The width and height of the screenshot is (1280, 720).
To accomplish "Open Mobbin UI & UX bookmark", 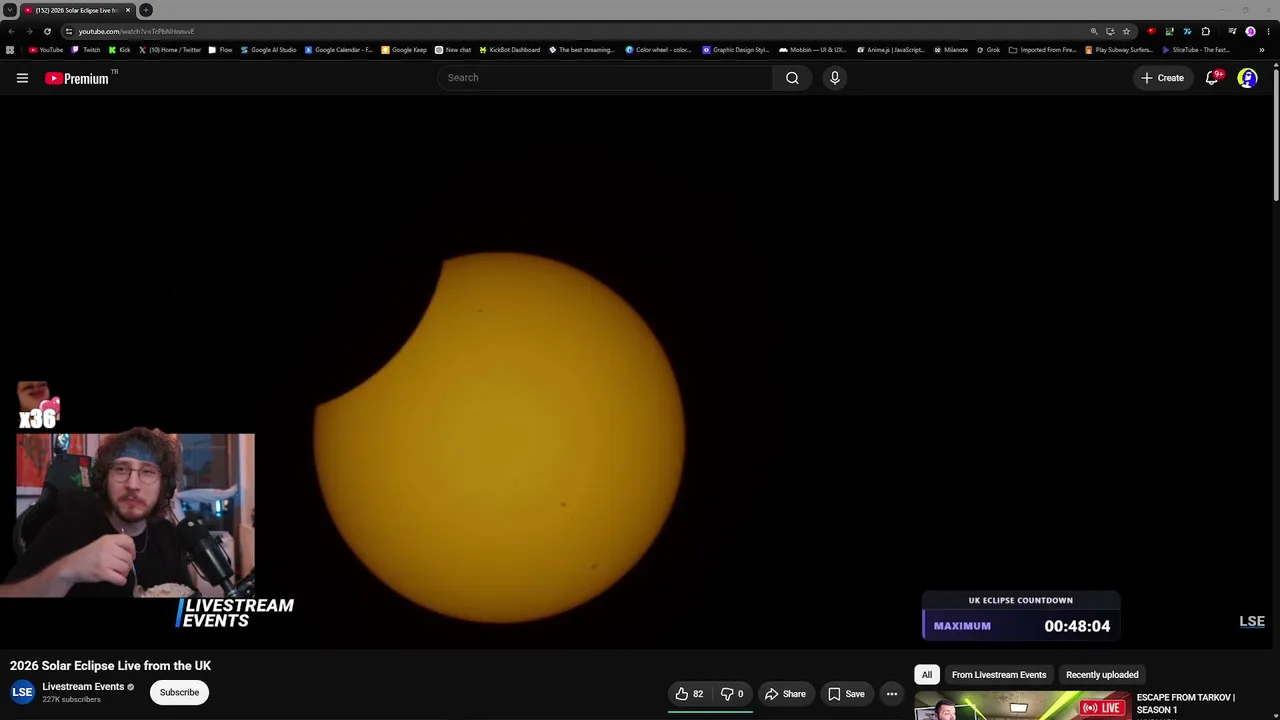I will tap(813, 50).
